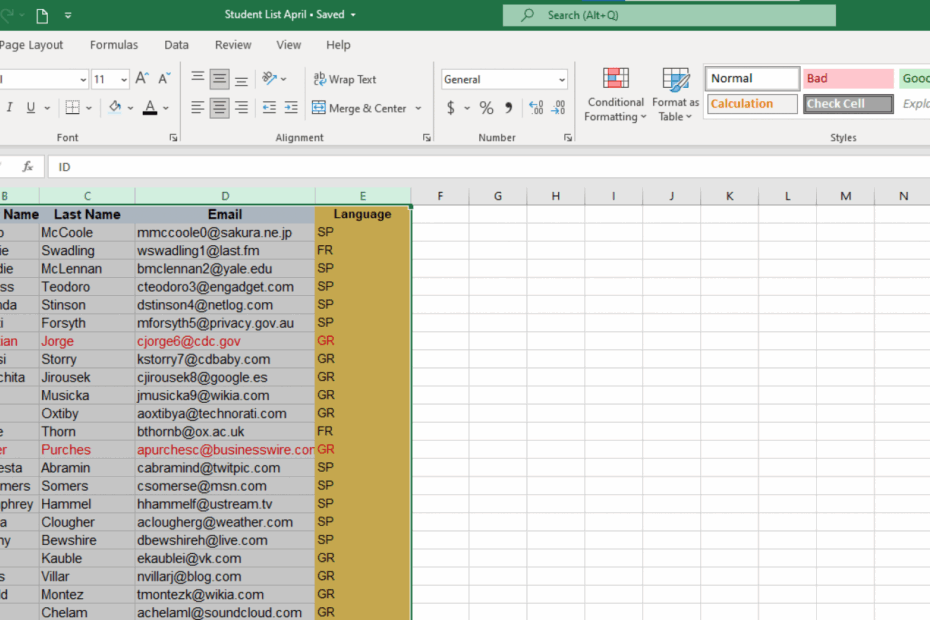Screen dimensions: 930x620
Task: Click Merge & Center button
Action: click(x=359, y=108)
